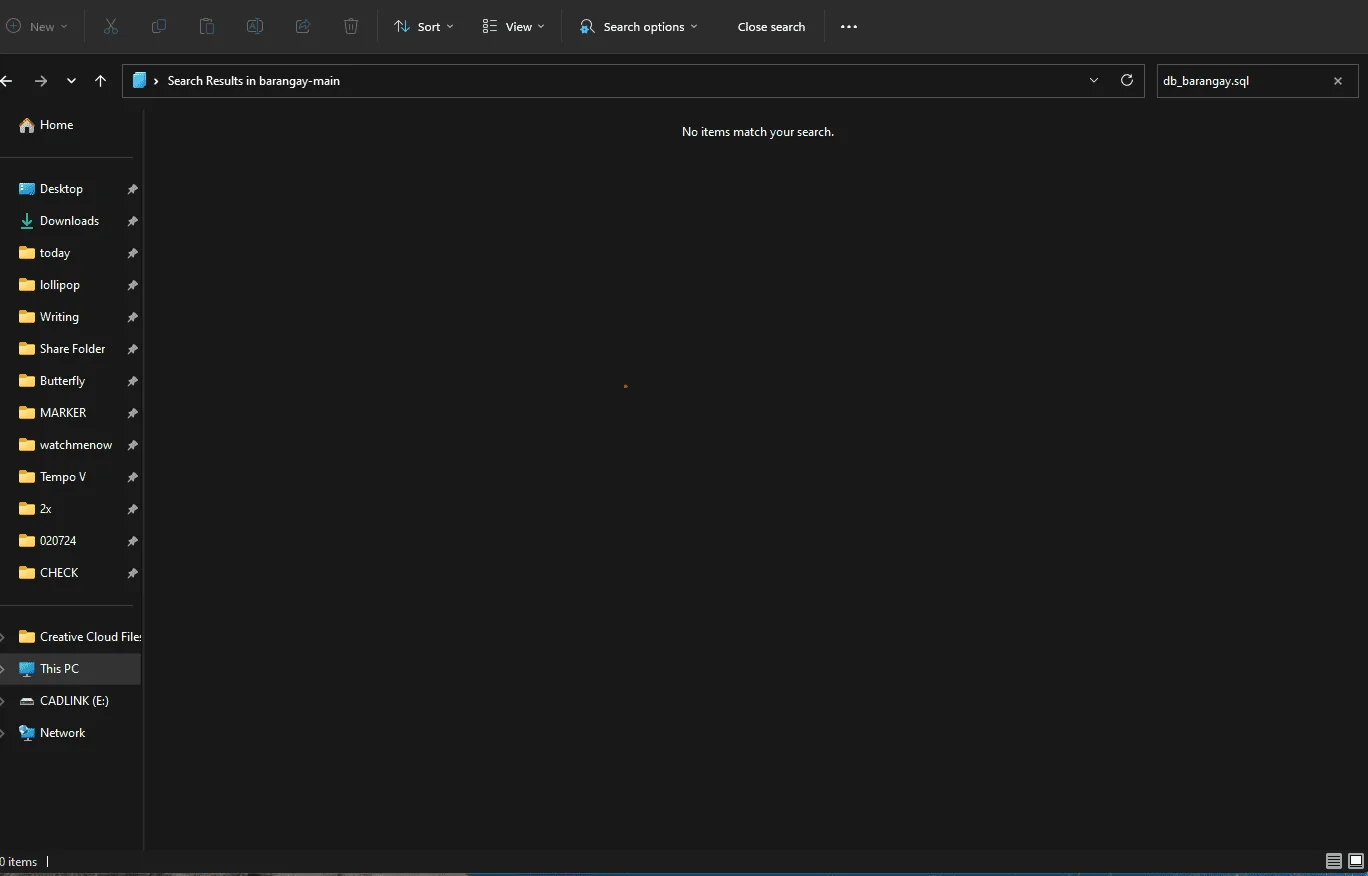Image resolution: width=1368 pixels, height=876 pixels.
Task: Refresh the search results
Action: 1127,80
